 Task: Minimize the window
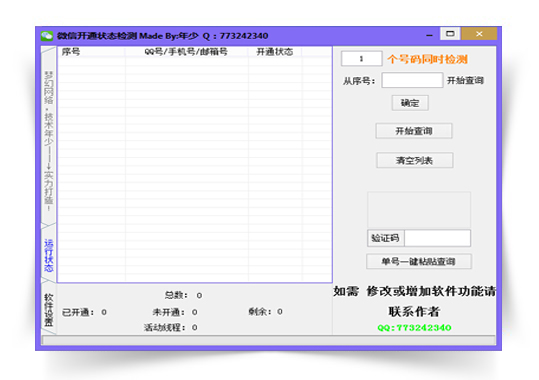[x=429, y=35]
